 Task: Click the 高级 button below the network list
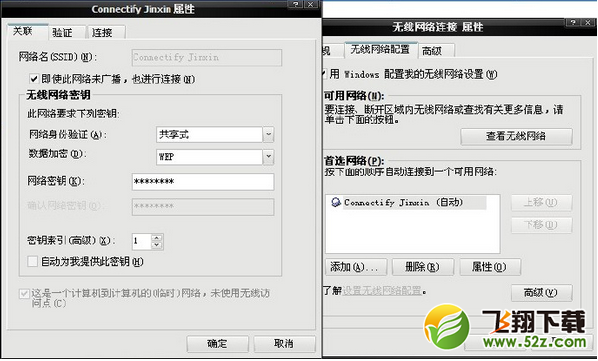(x=542, y=293)
